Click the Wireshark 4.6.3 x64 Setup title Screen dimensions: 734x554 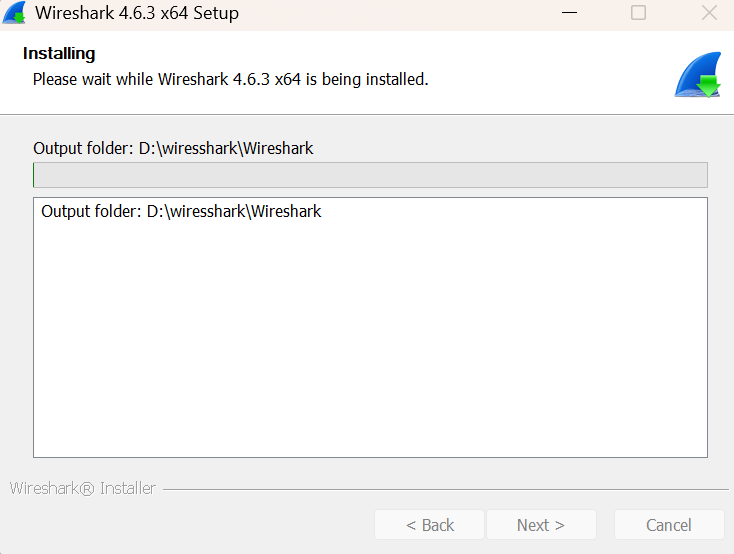pos(137,13)
